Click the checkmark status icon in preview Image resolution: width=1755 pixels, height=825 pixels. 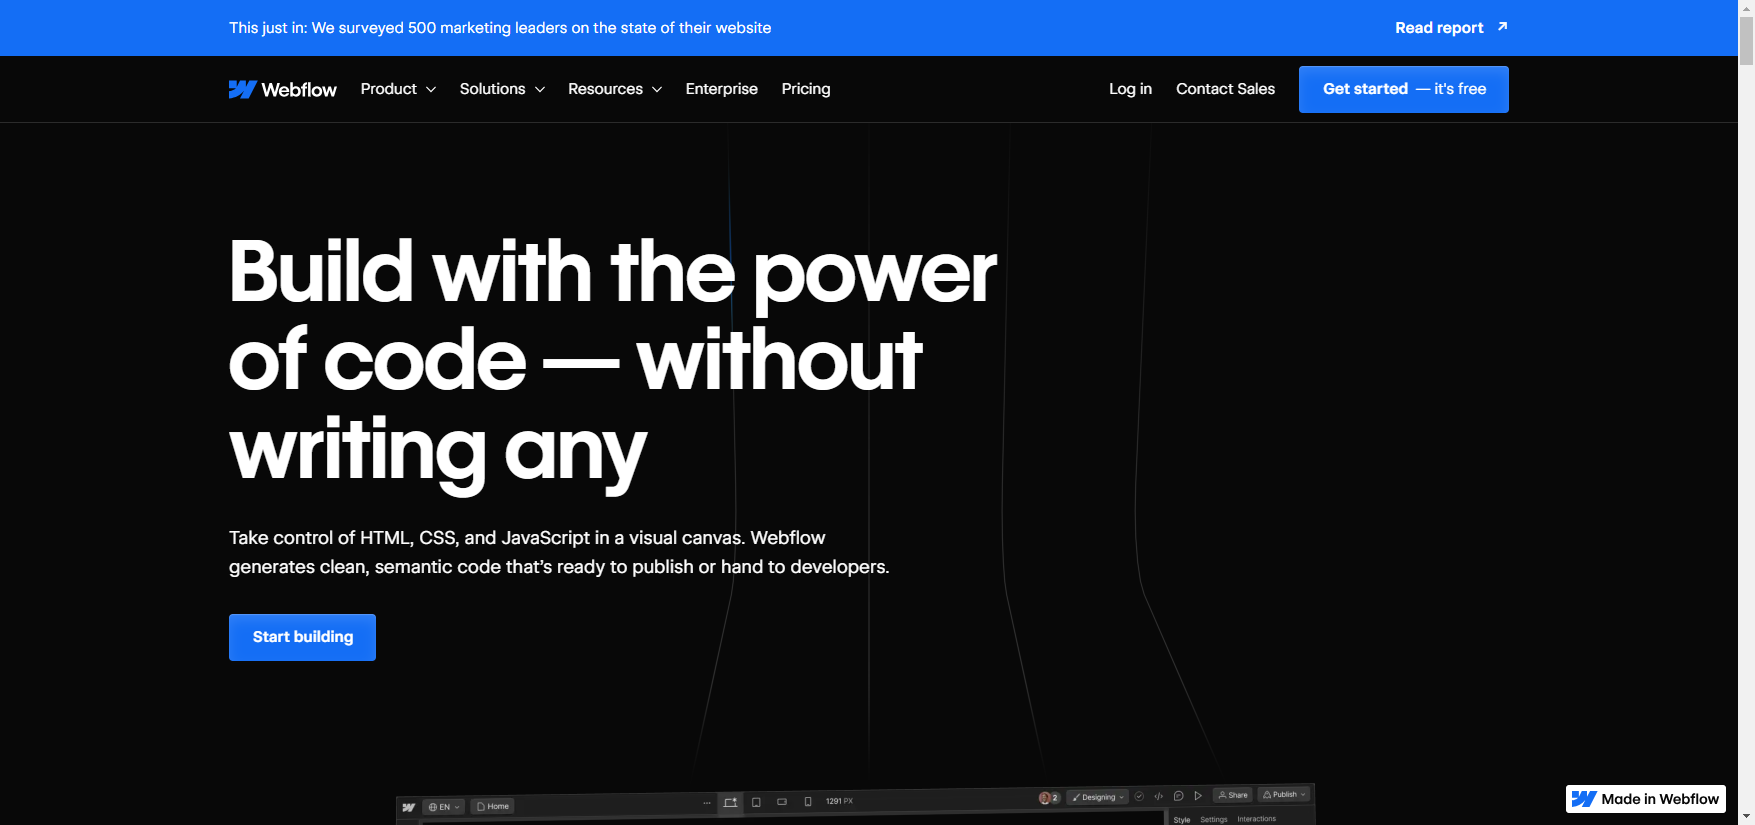1139,796
